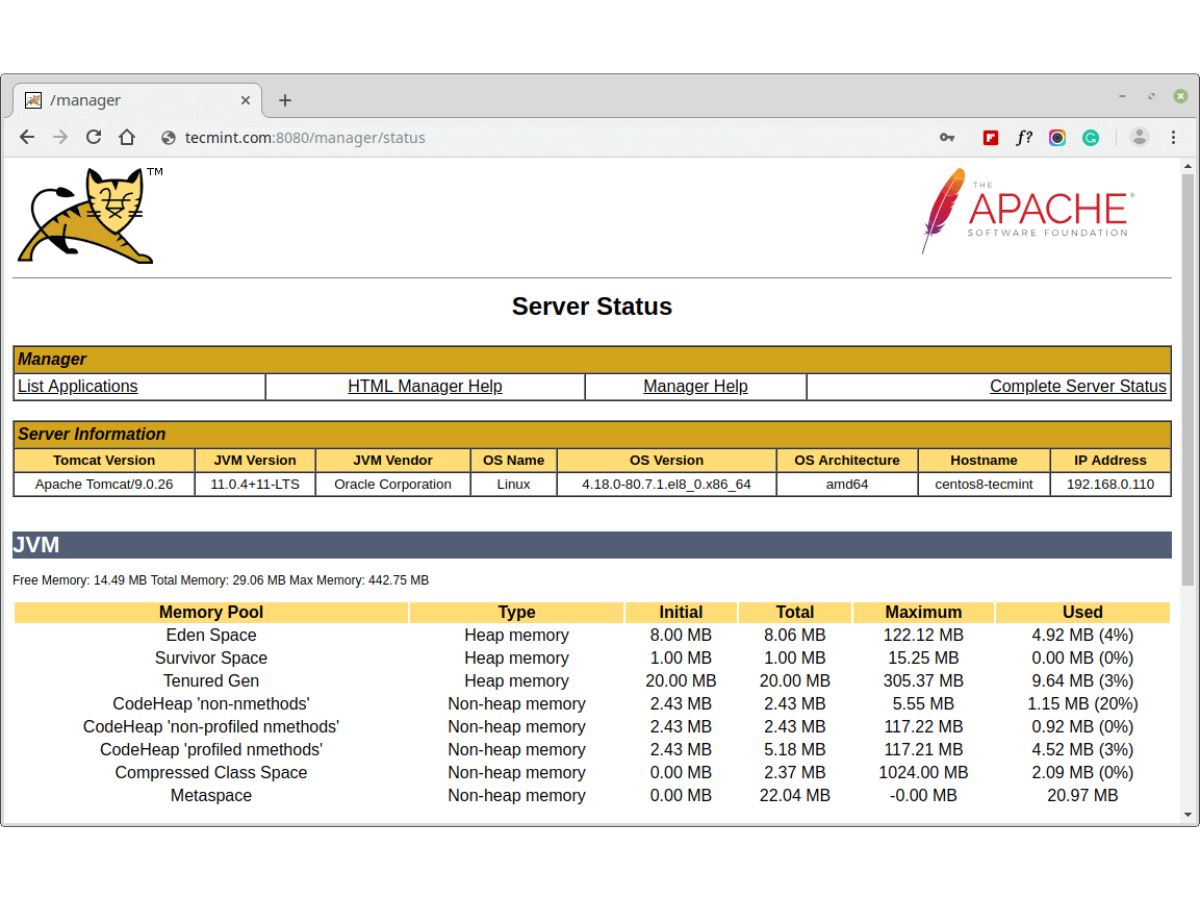The image size is (1200, 900).
Task: Minimize the browser window
Action: (1123, 96)
